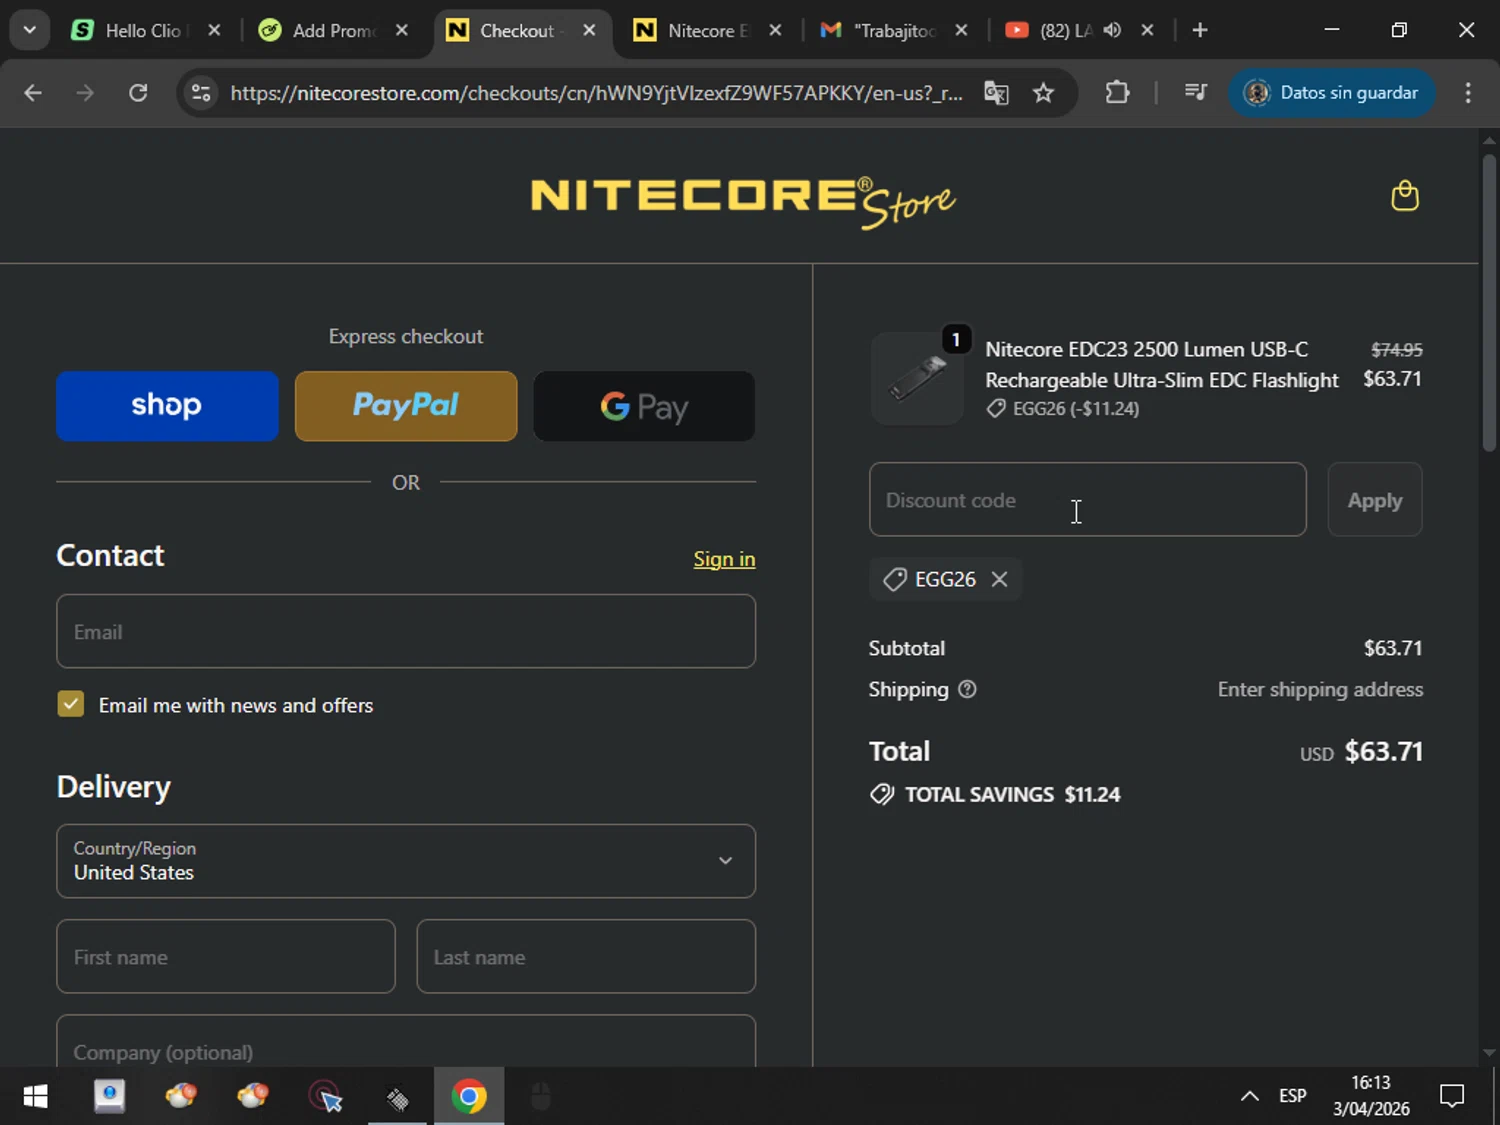Apply the discount code
This screenshot has width=1500, height=1125.
click(x=1375, y=500)
